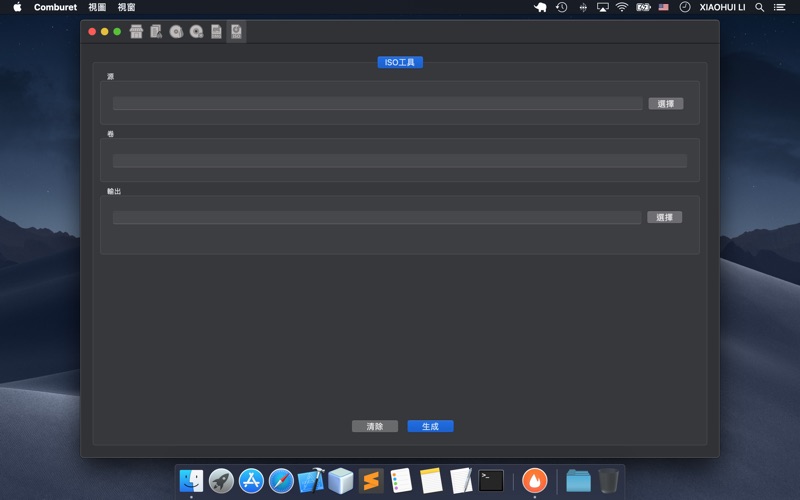Open the 視圖 menu in menu bar

pyautogui.click(x=97, y=7)
